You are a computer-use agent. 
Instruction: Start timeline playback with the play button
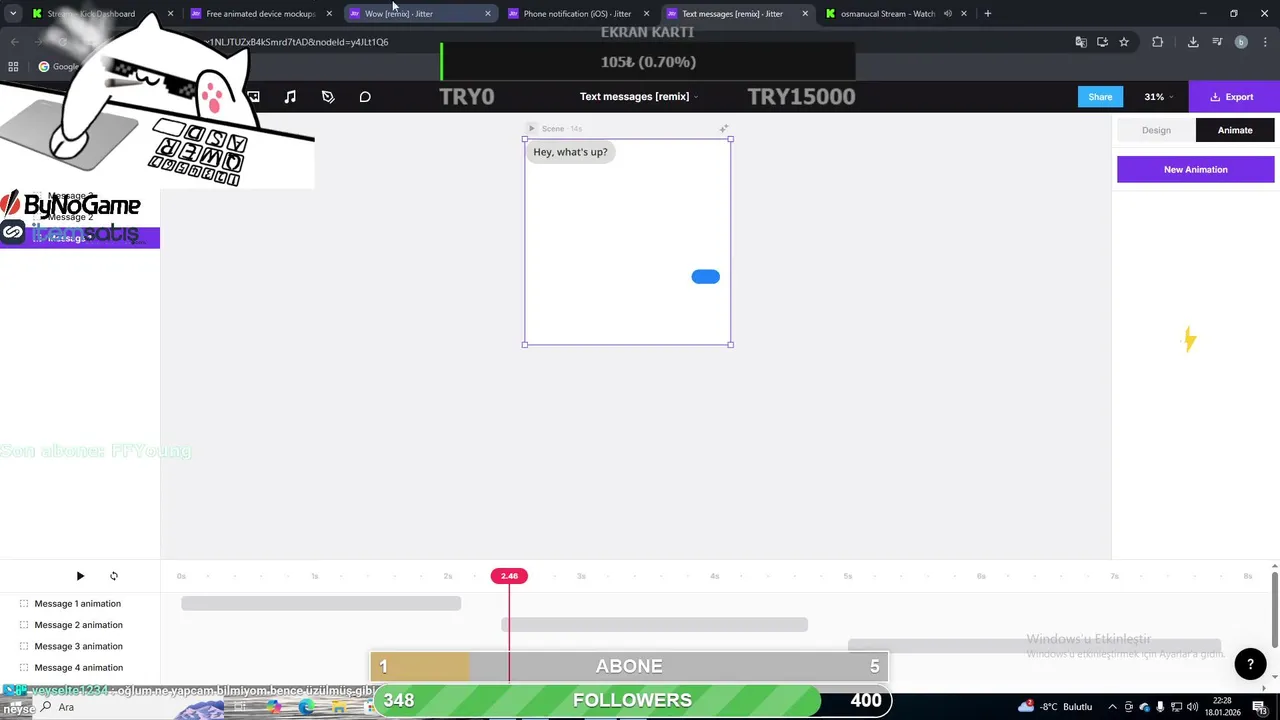[x=80, y=576]
